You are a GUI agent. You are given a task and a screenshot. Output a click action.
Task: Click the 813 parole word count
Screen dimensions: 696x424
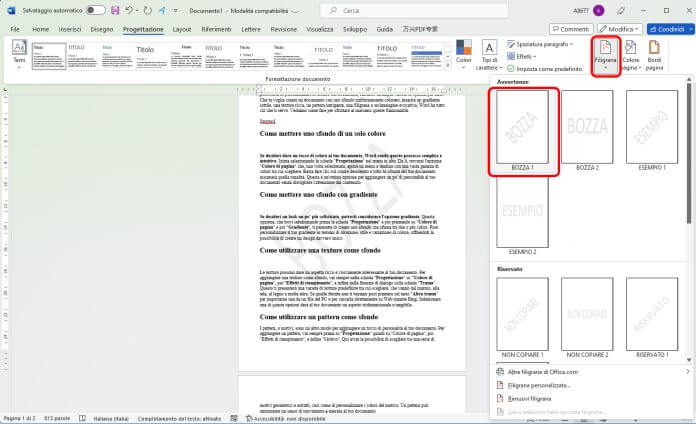pos(57,418)
